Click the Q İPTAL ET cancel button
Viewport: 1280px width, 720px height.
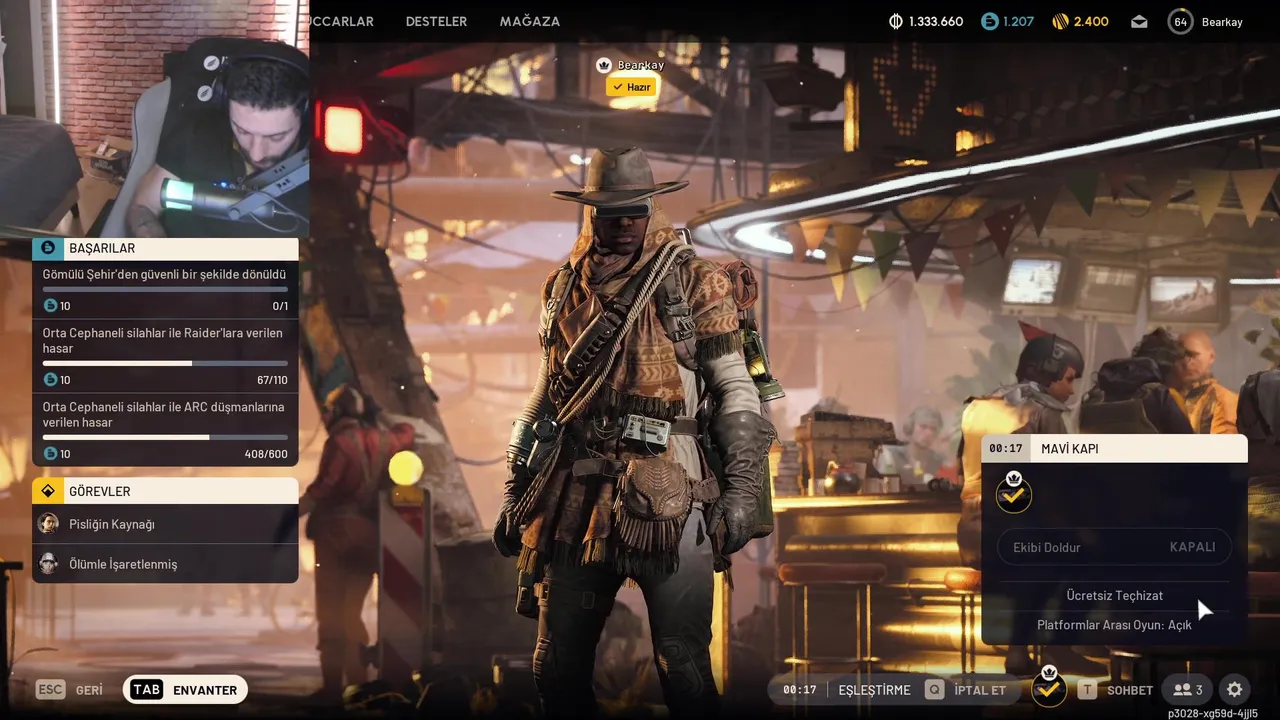[965, 690]
